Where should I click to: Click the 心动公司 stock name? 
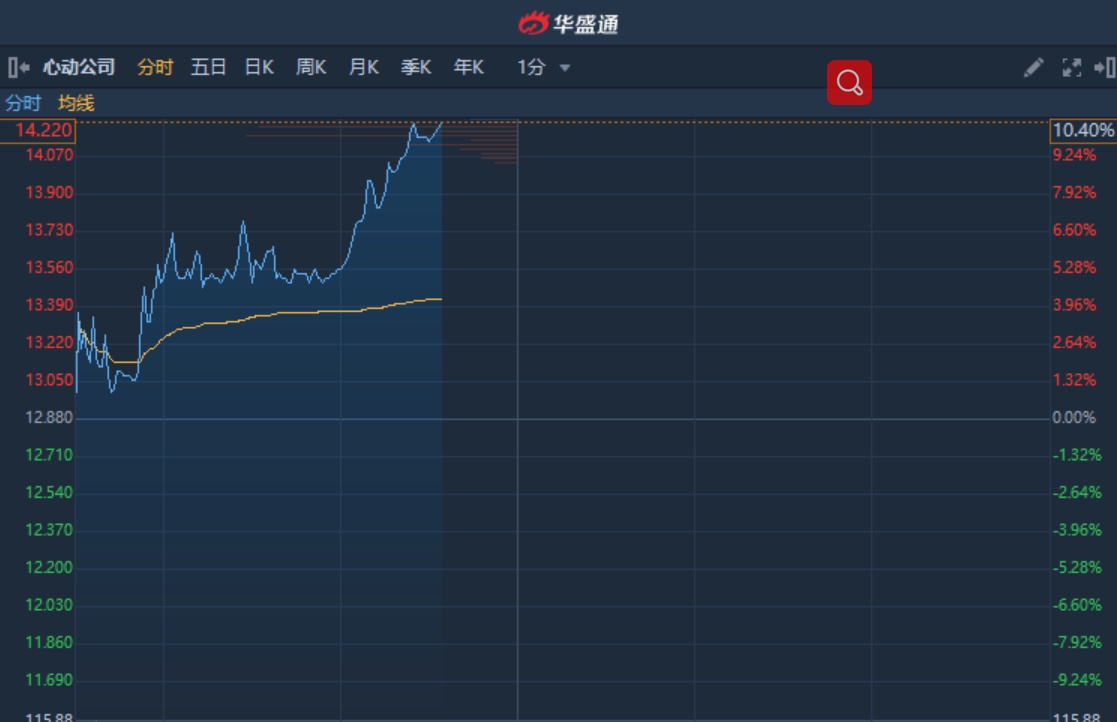79,68
